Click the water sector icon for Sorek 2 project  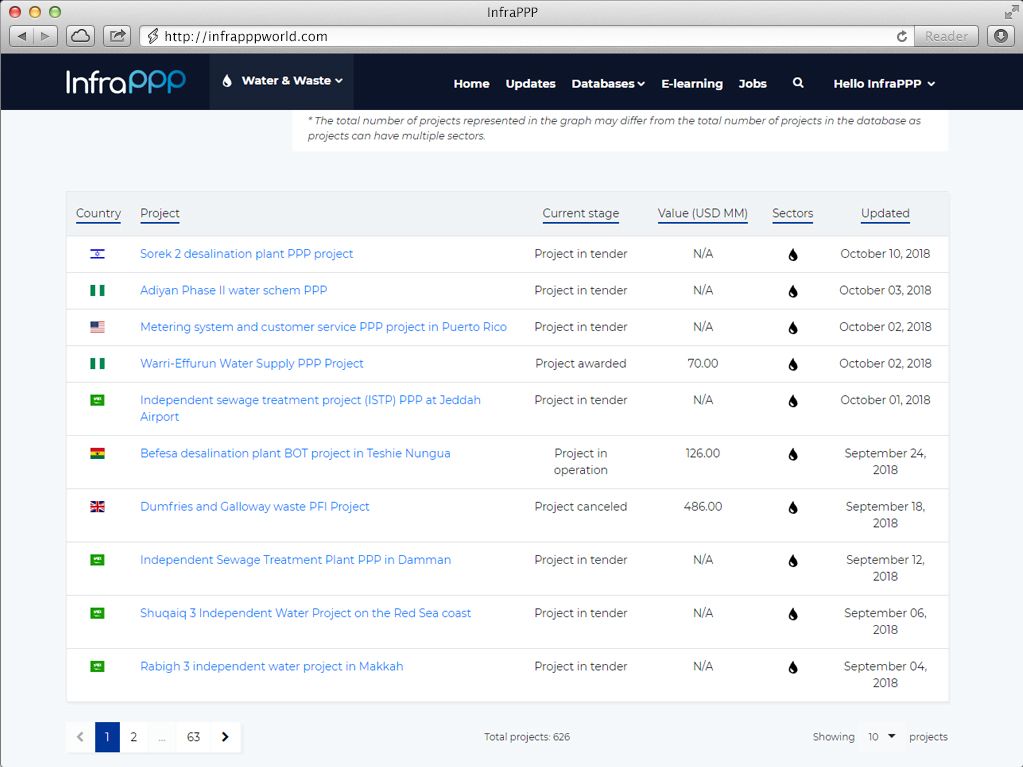(x=793, y=255)
